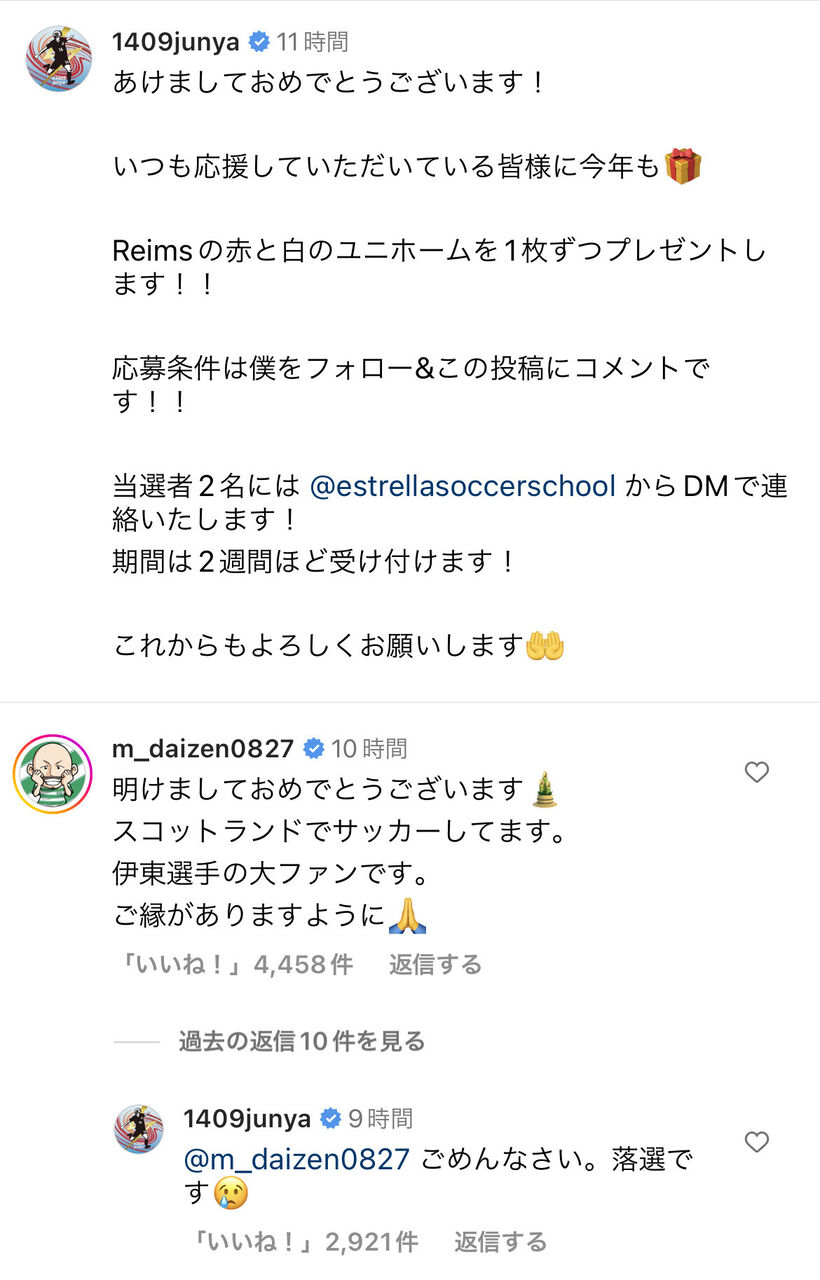Click the 11時間 timestamp on the caption

point(312,42)
